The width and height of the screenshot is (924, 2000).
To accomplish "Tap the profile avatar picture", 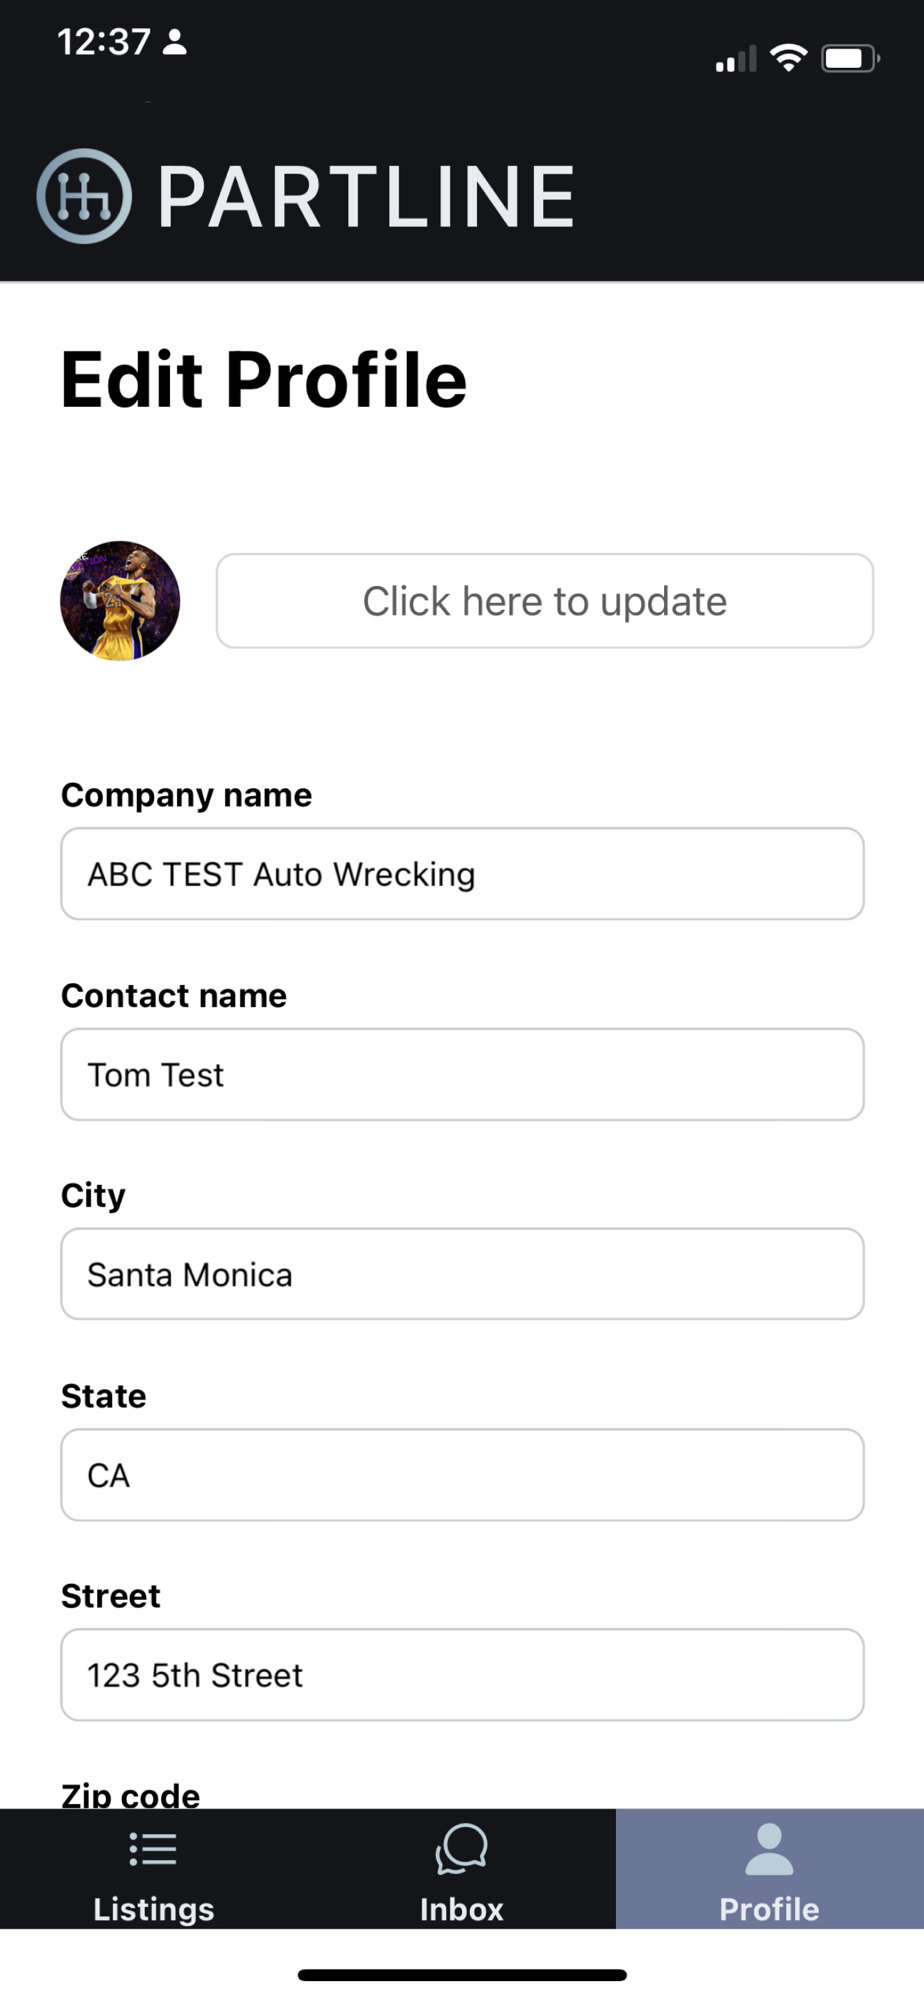I will click(x=120, y=601).
